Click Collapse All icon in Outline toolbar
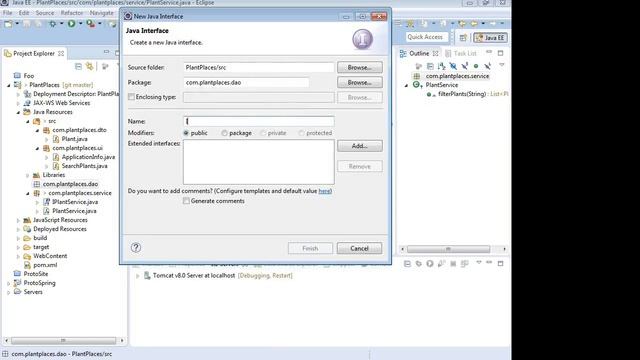 [430, 66]
